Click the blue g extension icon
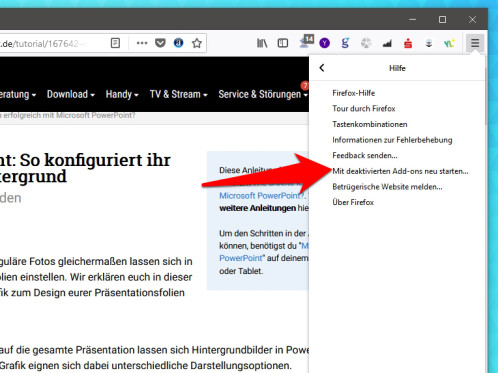 [x=345, y=43]
